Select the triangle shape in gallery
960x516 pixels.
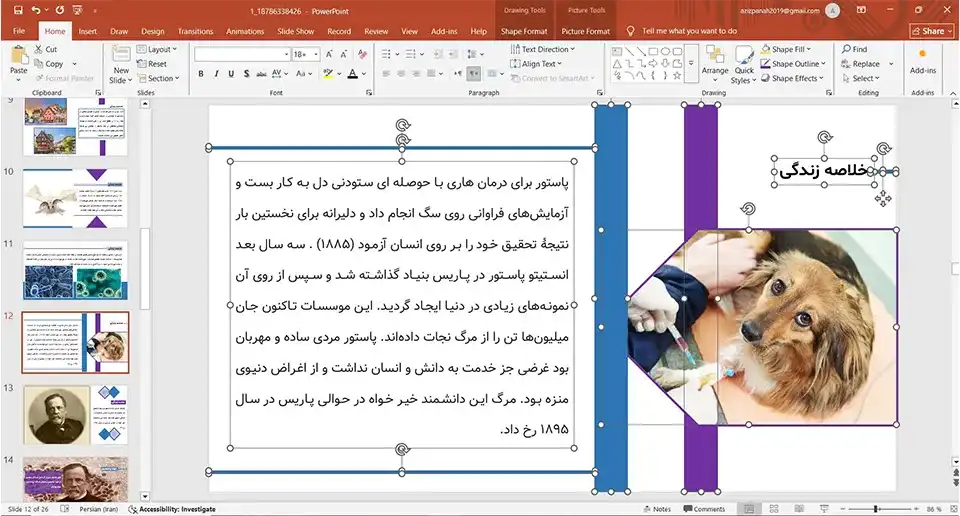pyautogui.click(x=617, y=64)
